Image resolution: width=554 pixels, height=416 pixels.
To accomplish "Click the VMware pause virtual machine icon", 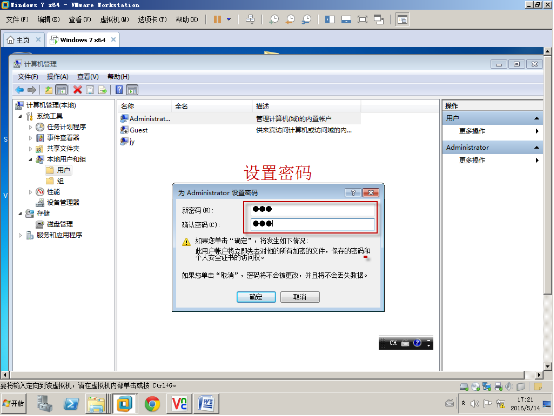I will 217,19.
